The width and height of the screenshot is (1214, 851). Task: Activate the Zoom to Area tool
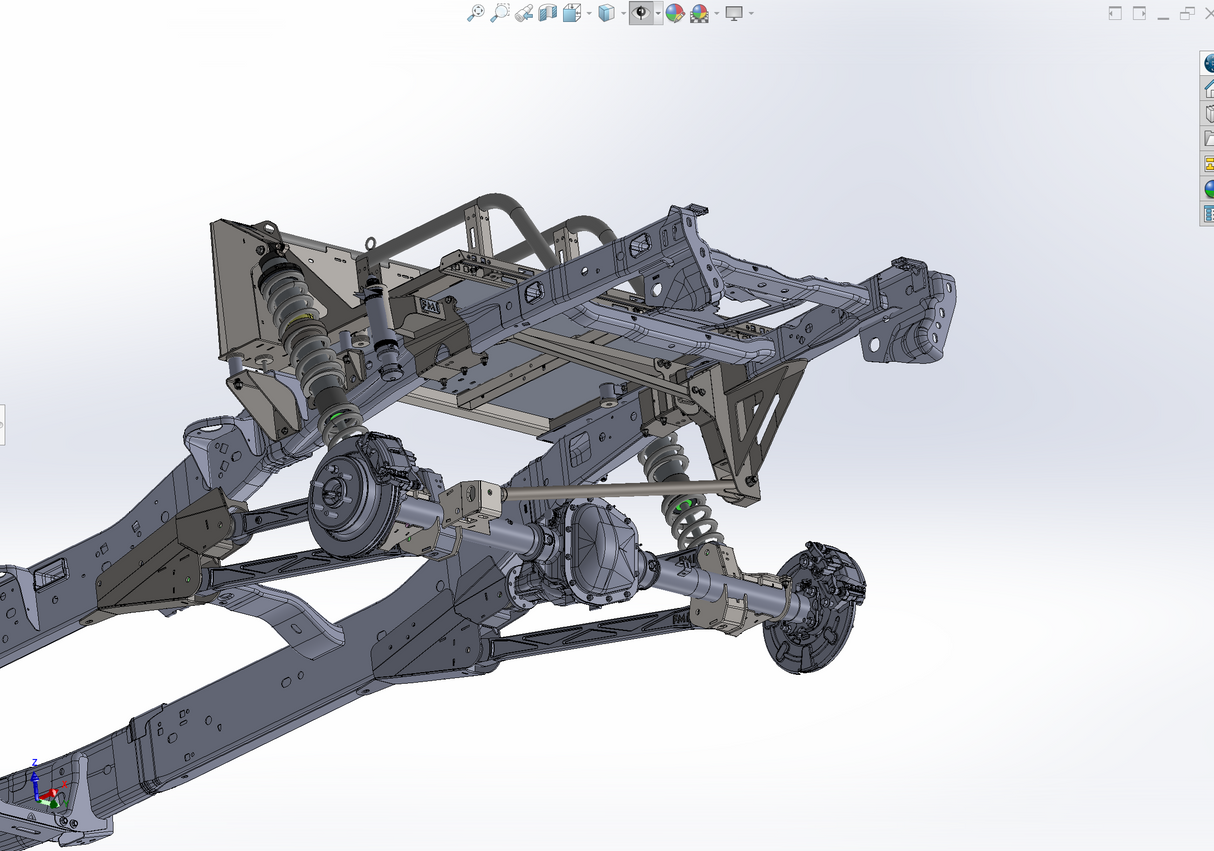point(501,13)
